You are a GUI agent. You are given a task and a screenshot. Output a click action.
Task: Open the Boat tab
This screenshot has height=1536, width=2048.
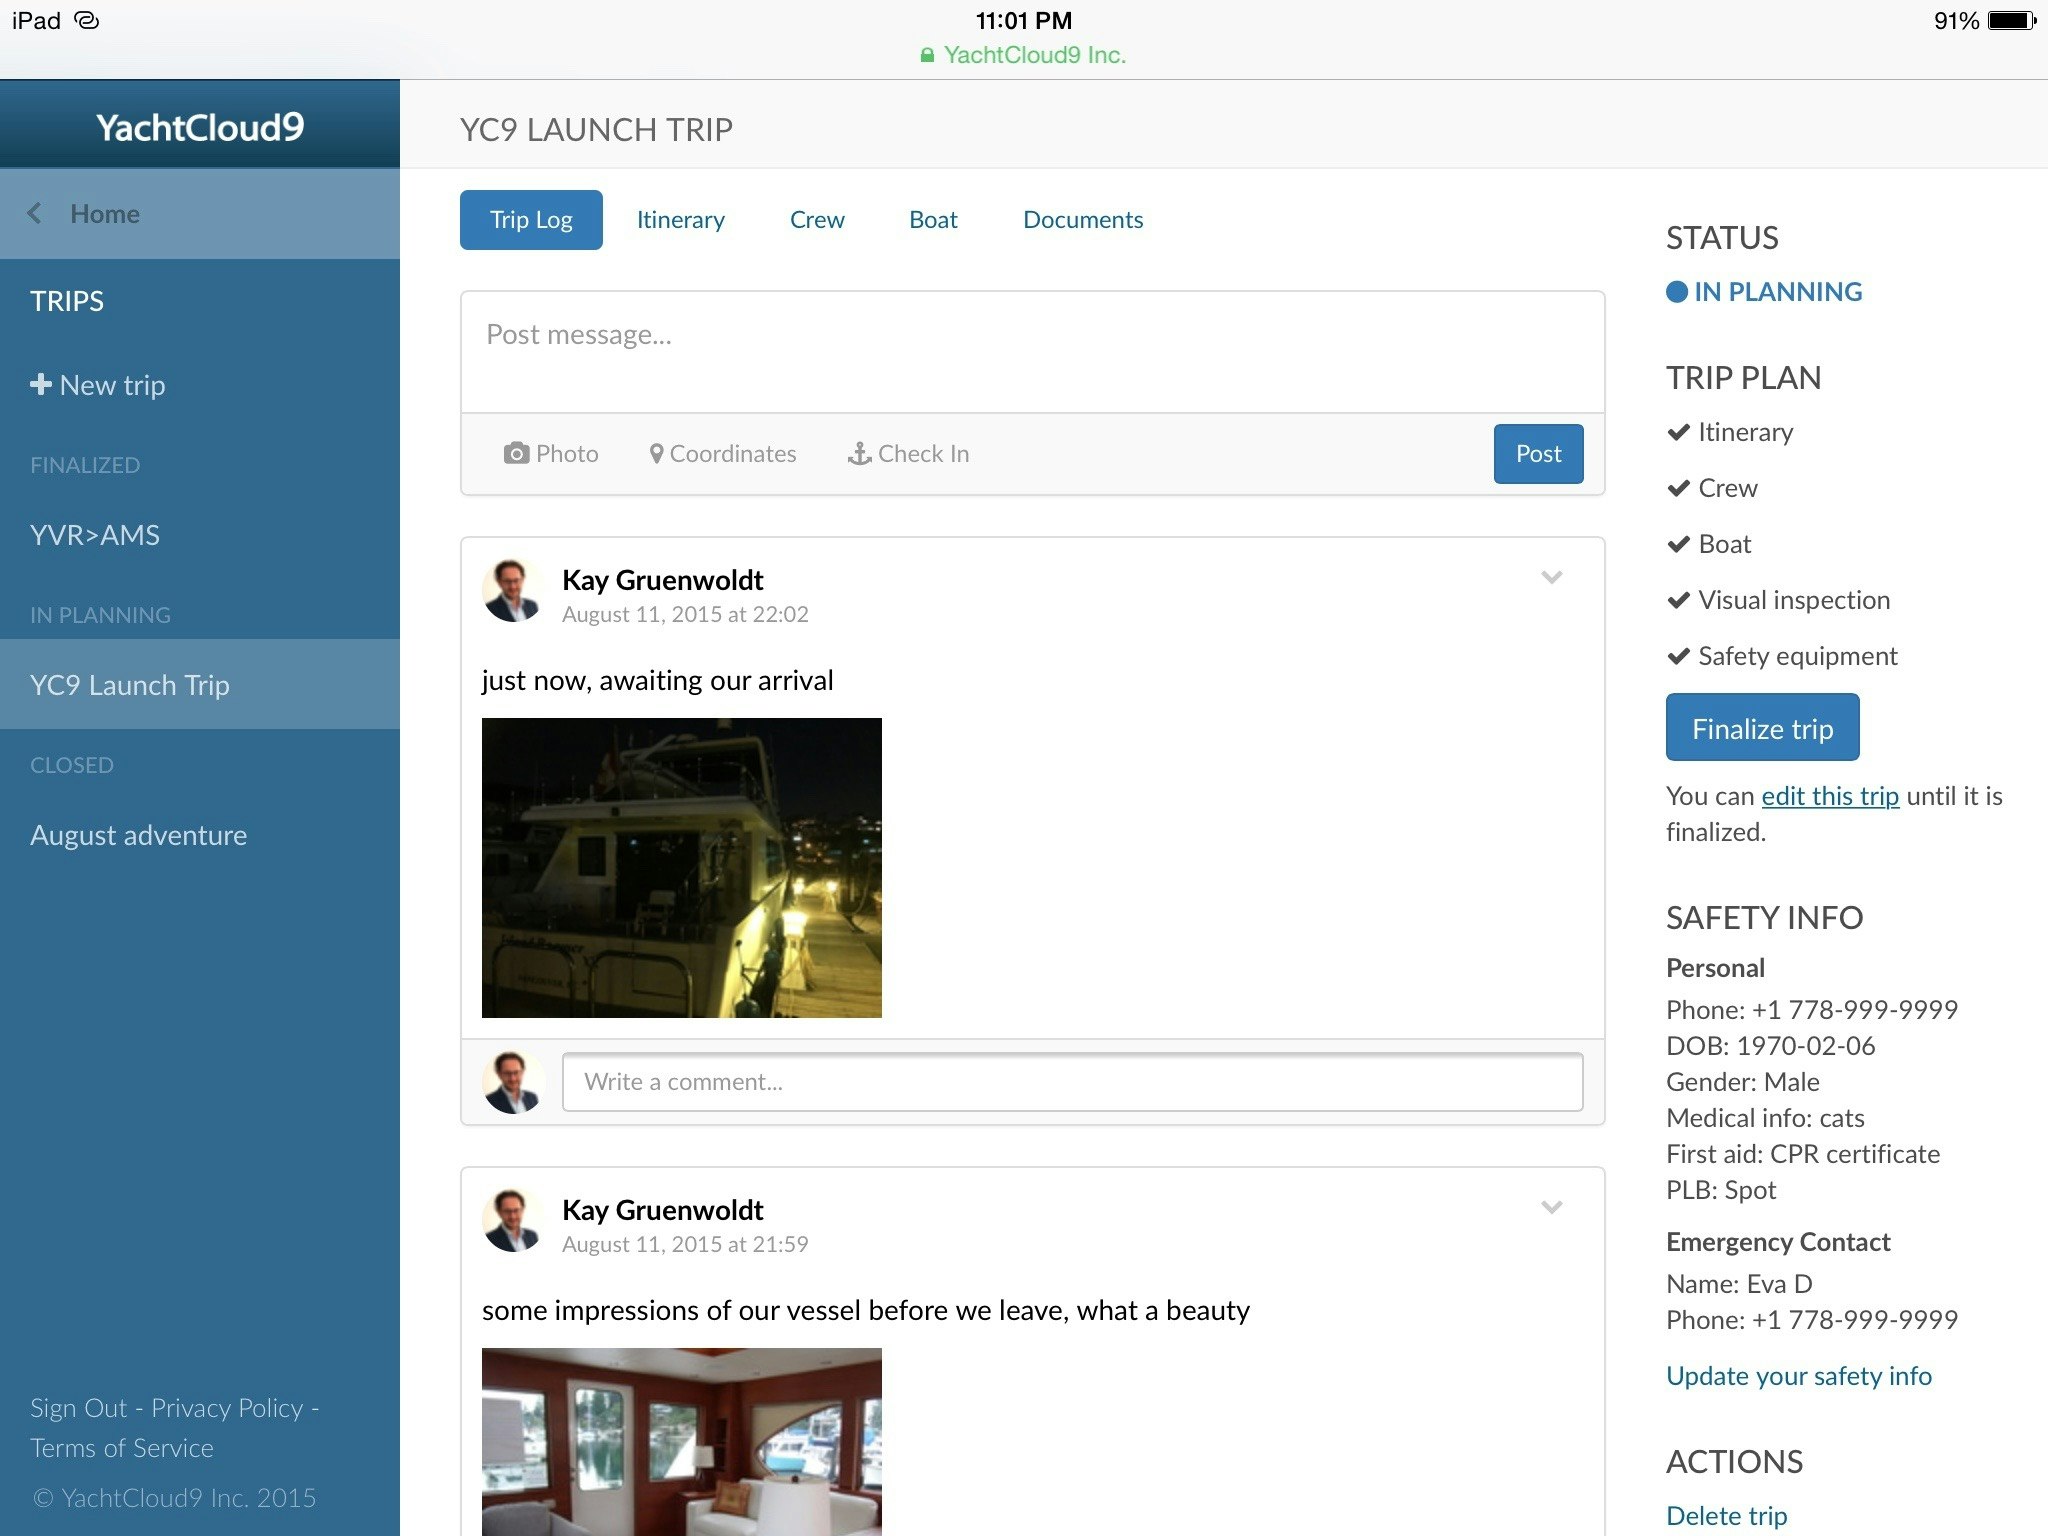coord(932,219)
